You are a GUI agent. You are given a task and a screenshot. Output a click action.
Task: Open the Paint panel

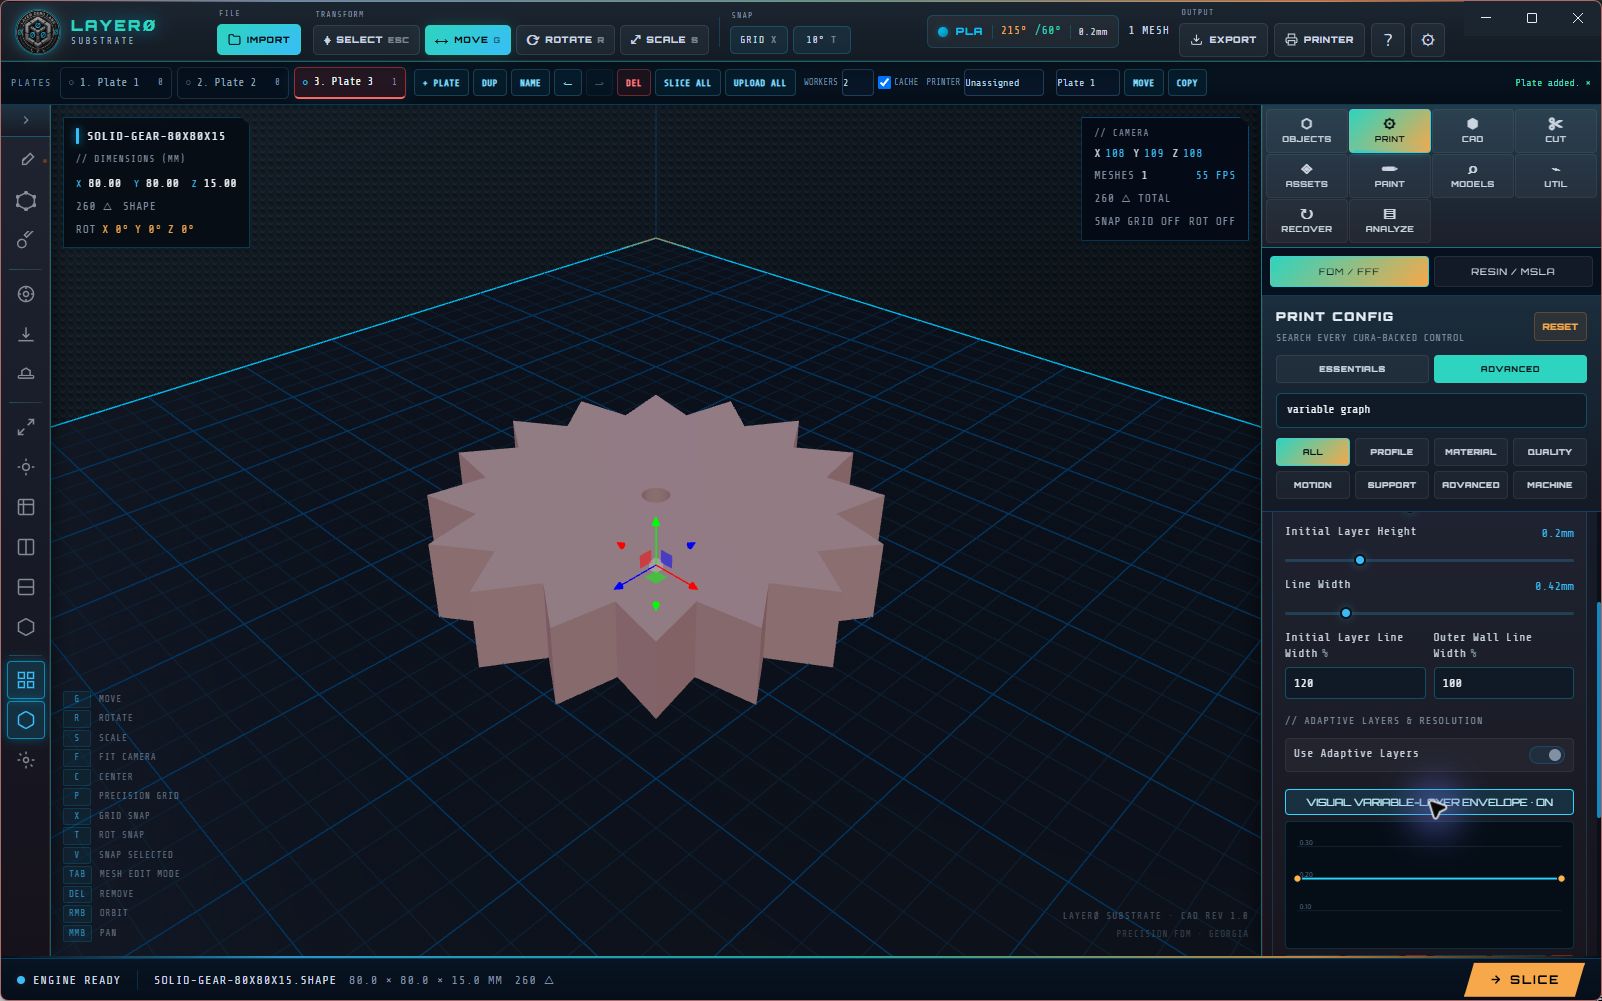(1389, 176)
